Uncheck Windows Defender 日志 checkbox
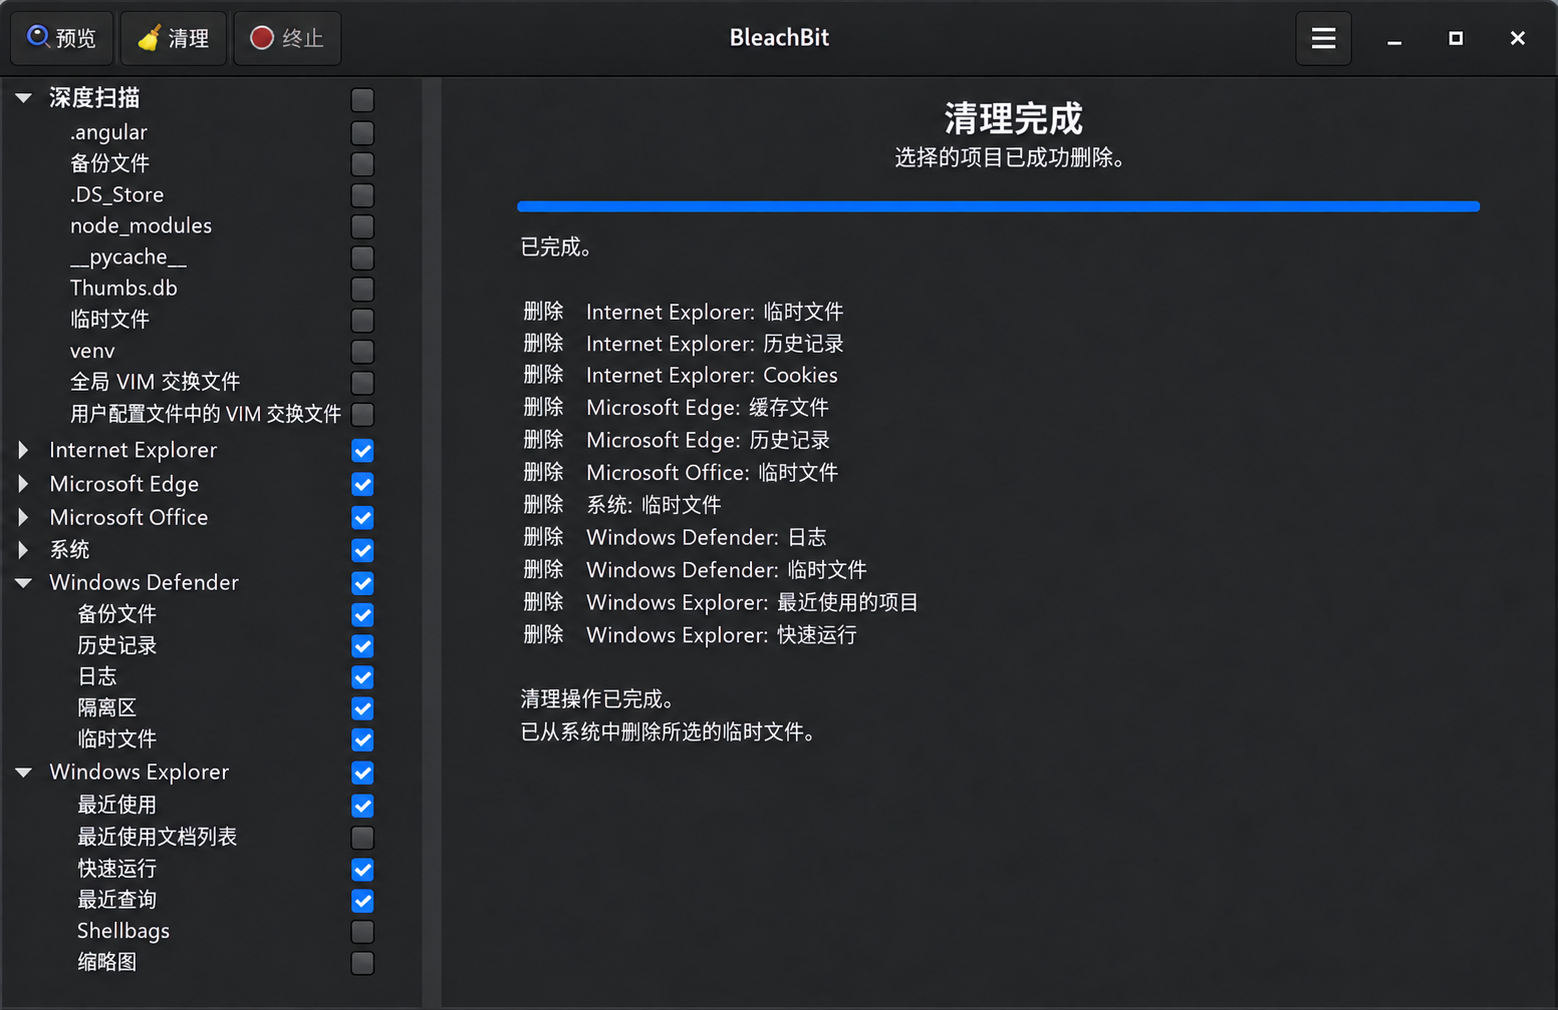 click(x=363, y=678)
